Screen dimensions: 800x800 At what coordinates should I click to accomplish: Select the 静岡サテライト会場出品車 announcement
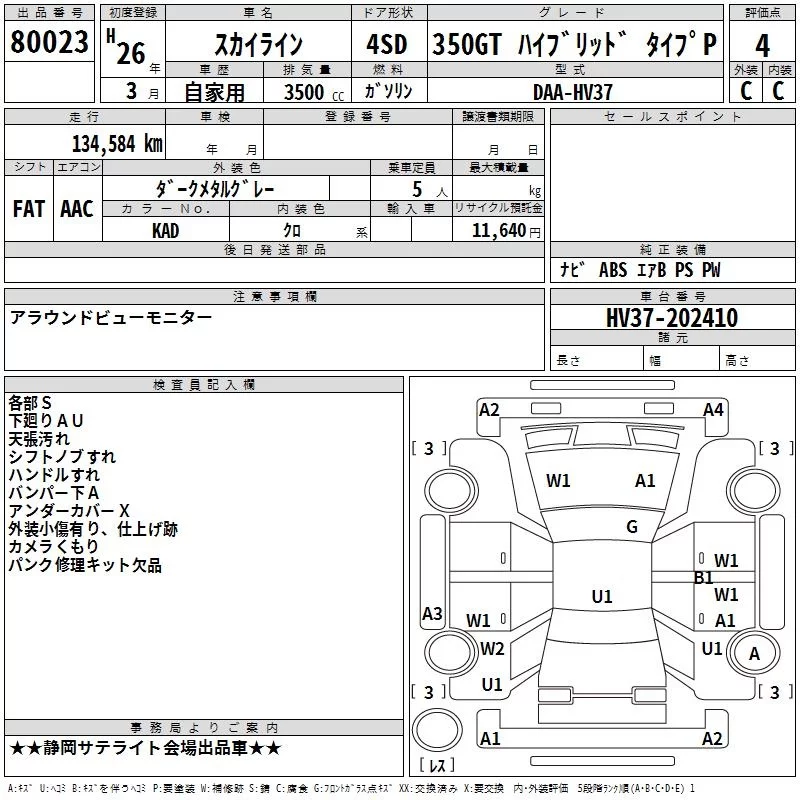(x=145, y=748)
